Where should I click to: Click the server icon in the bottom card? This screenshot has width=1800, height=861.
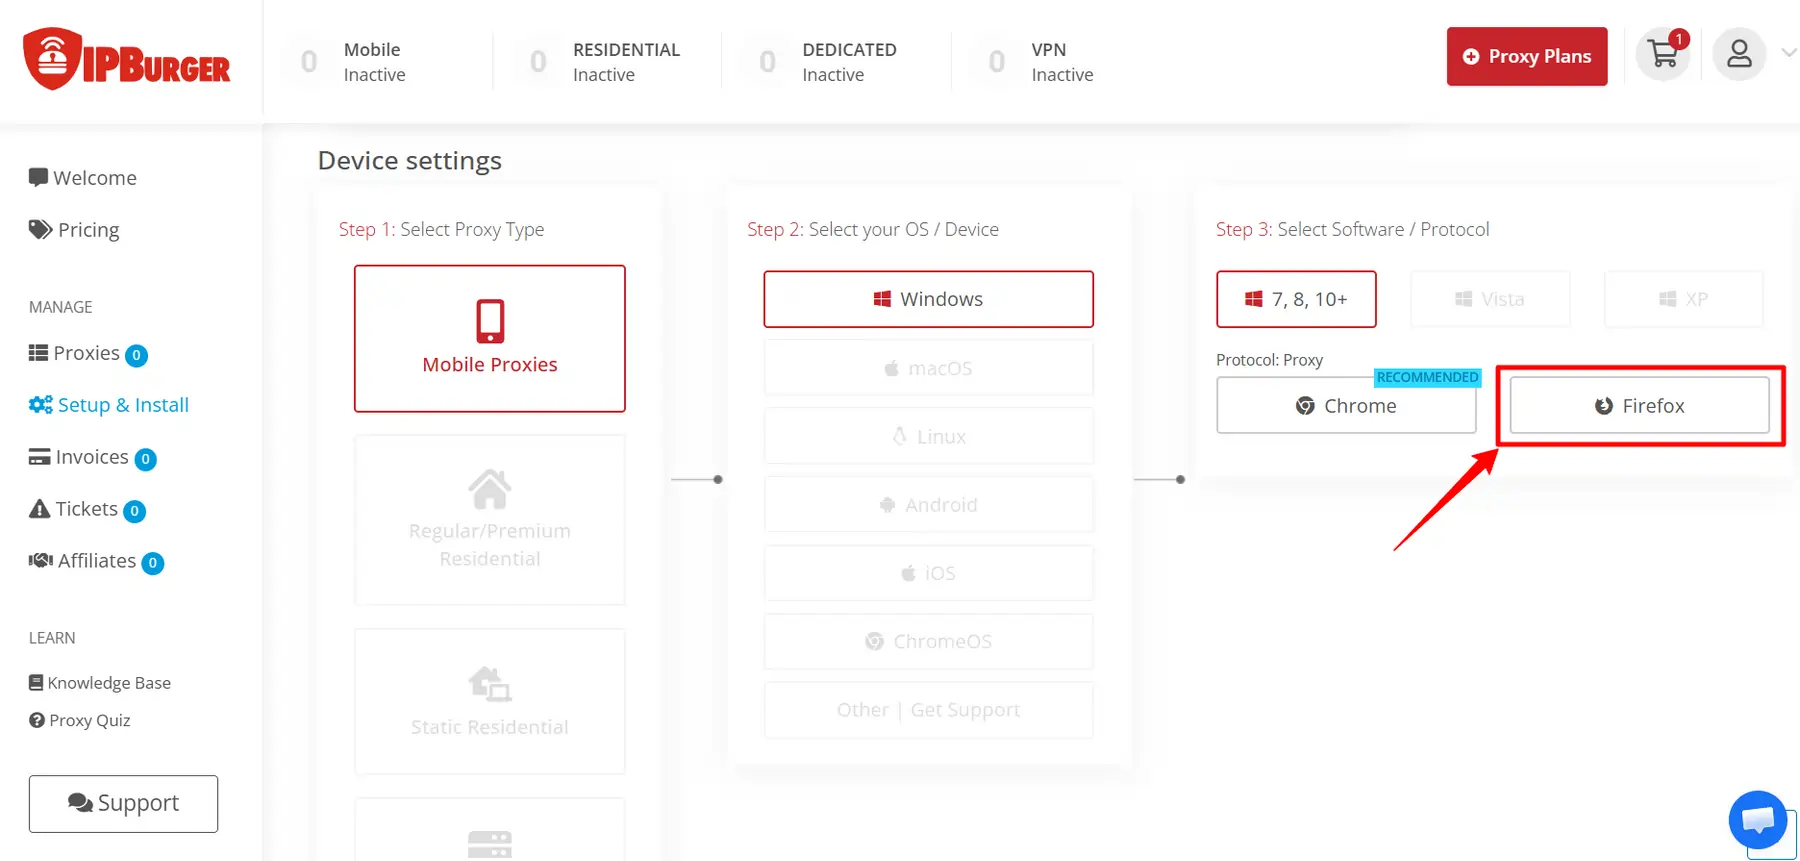pos(490,844)
